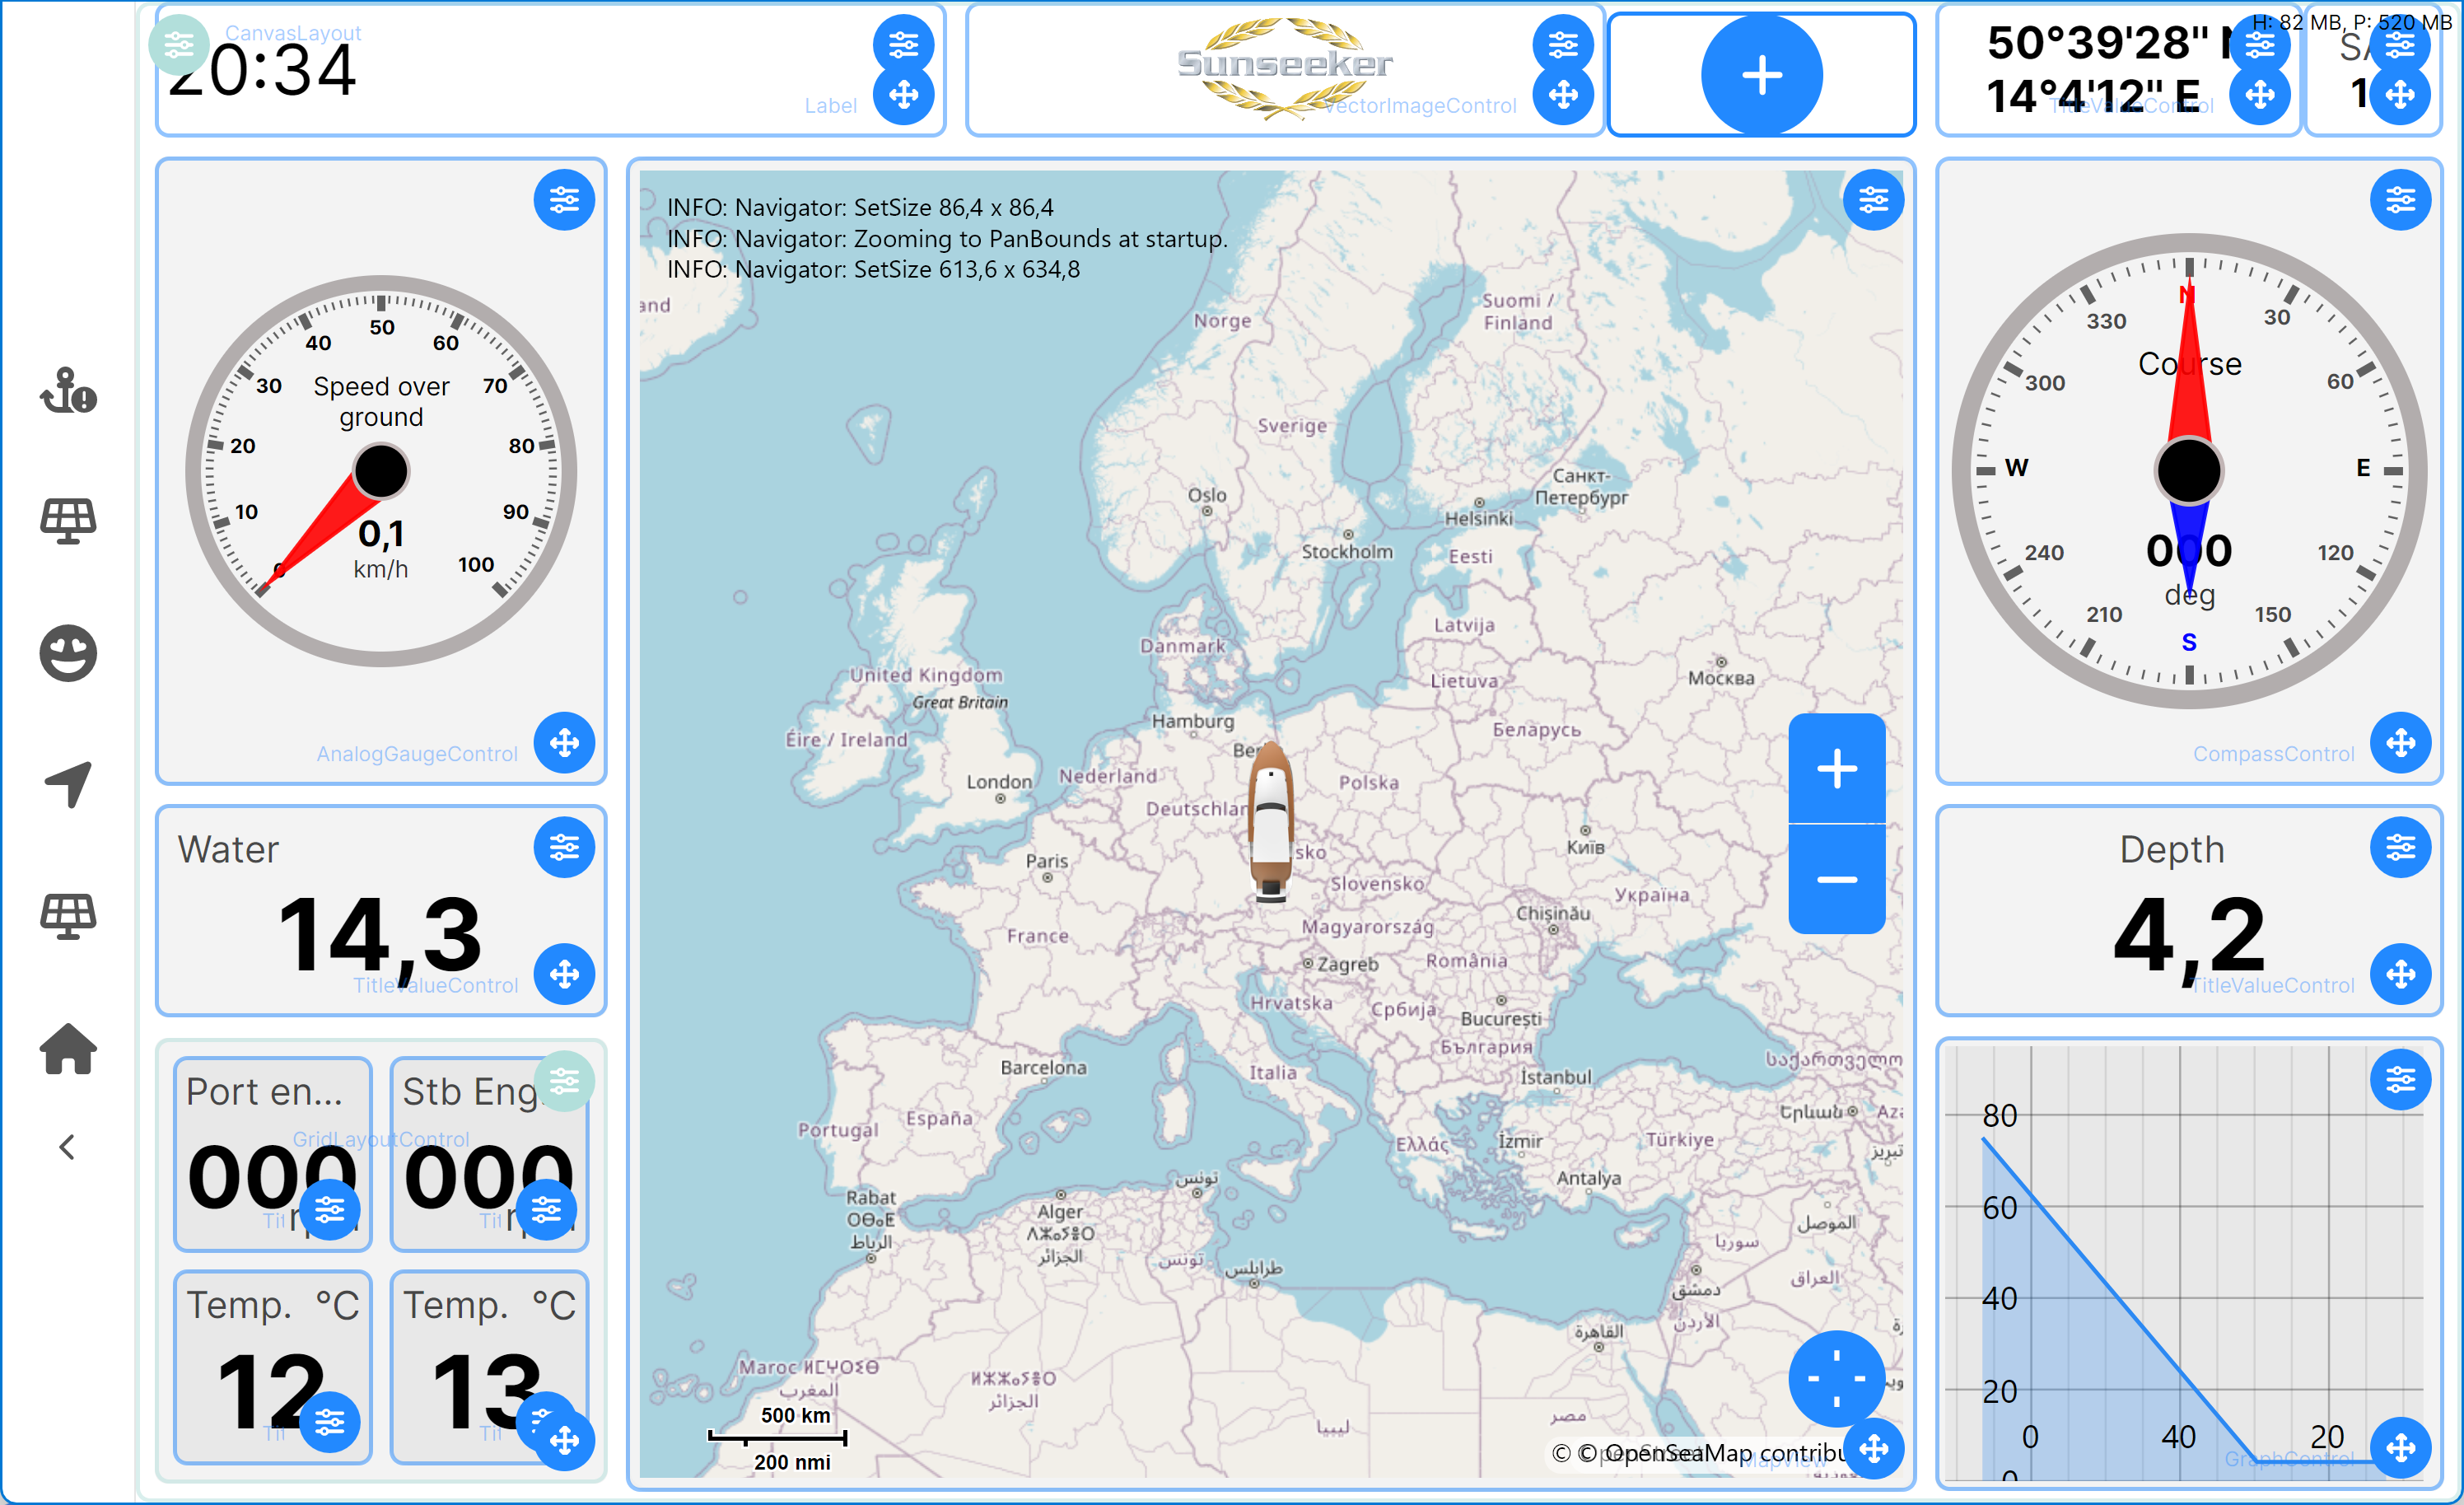
Task: Click move handle of the map widget
Action: pyautogui.click(x=1873, y=1448)
